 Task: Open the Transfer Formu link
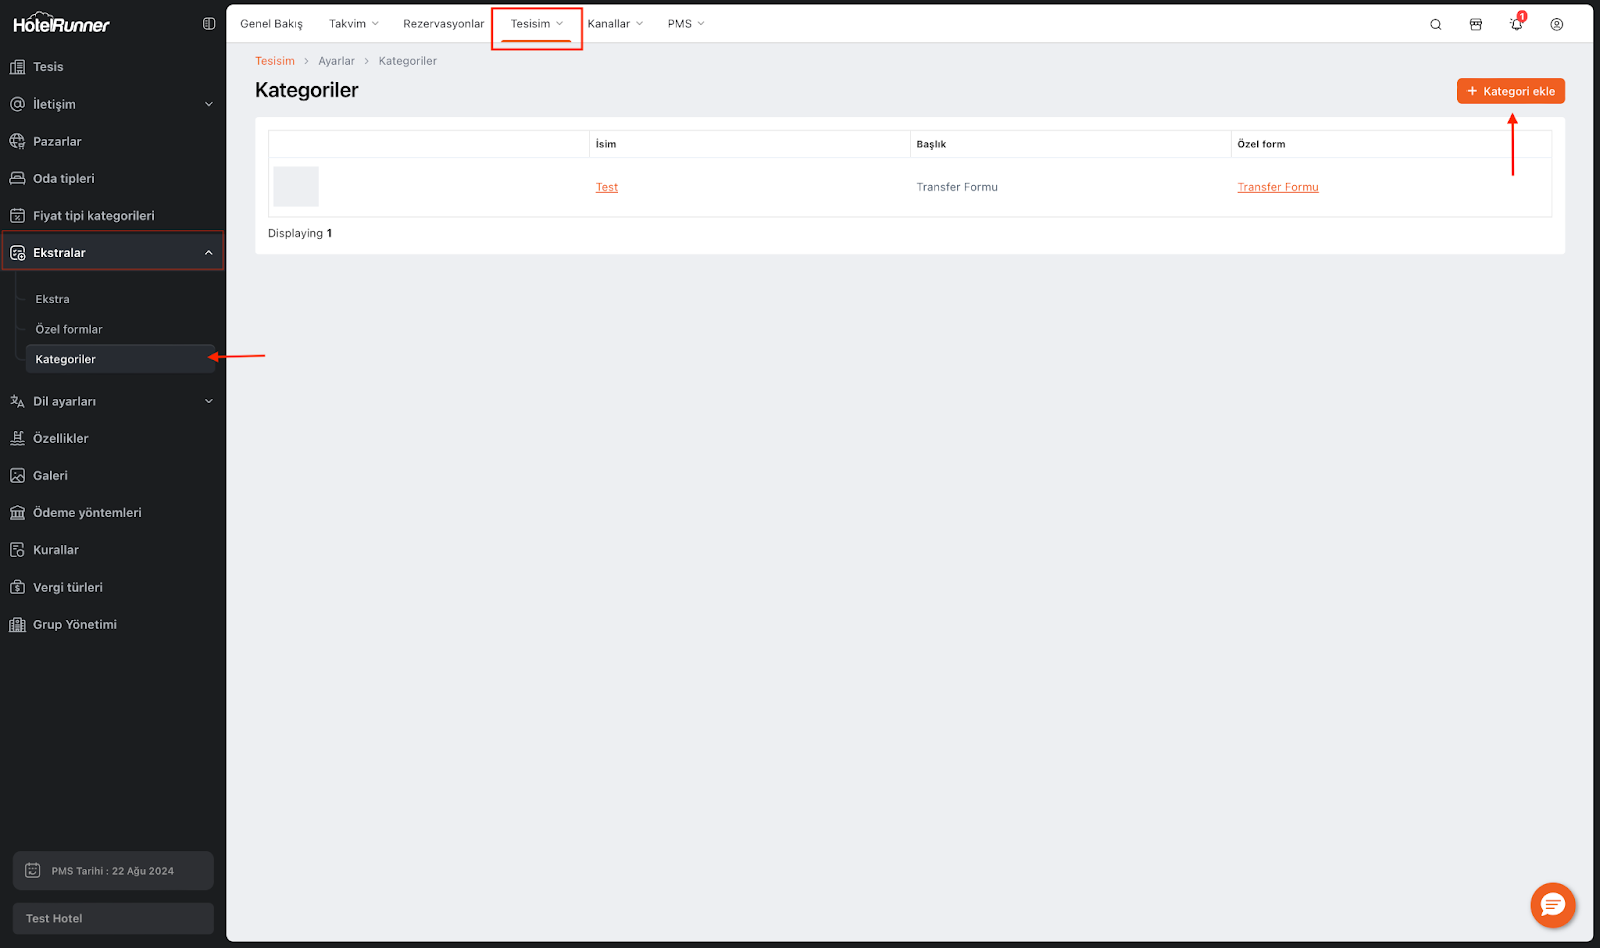(x=1277, y=187)
